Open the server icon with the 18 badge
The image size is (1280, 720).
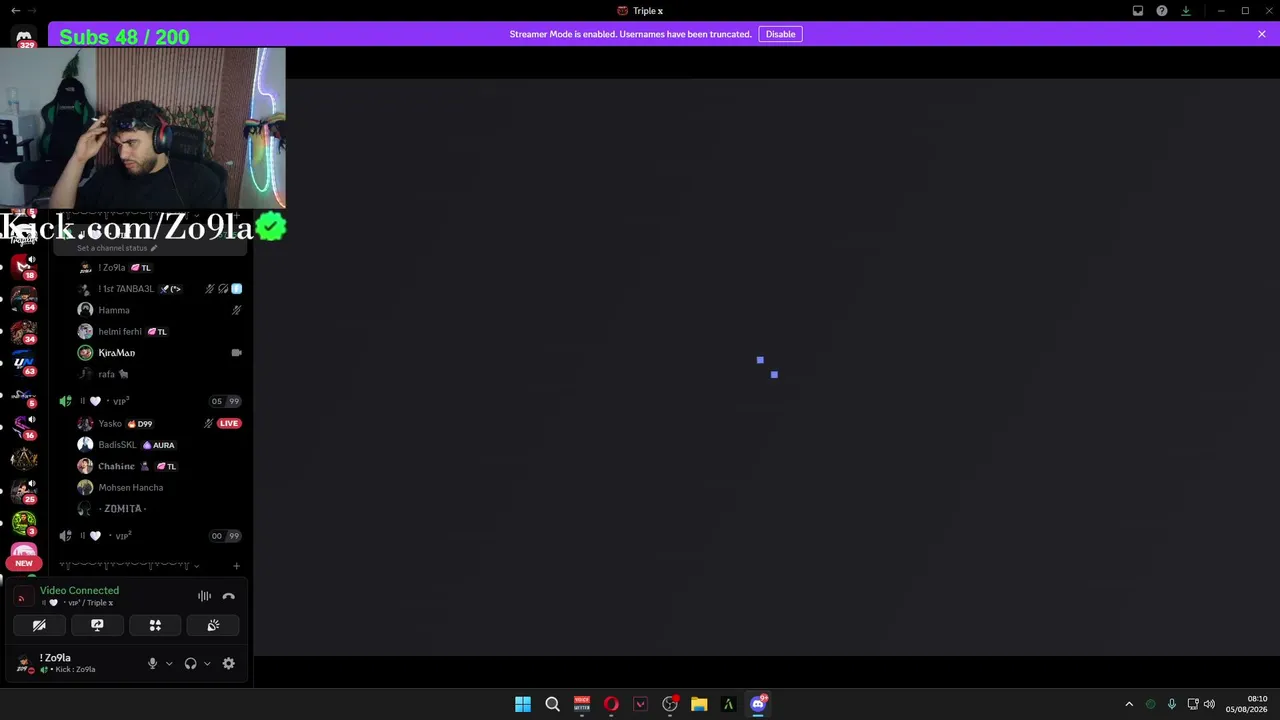[x=24, y=267]
